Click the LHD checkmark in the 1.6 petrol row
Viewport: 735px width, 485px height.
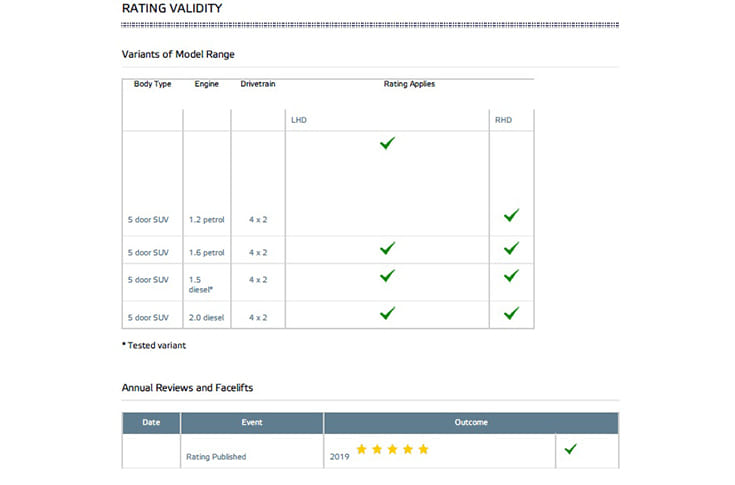click(387, 248)
